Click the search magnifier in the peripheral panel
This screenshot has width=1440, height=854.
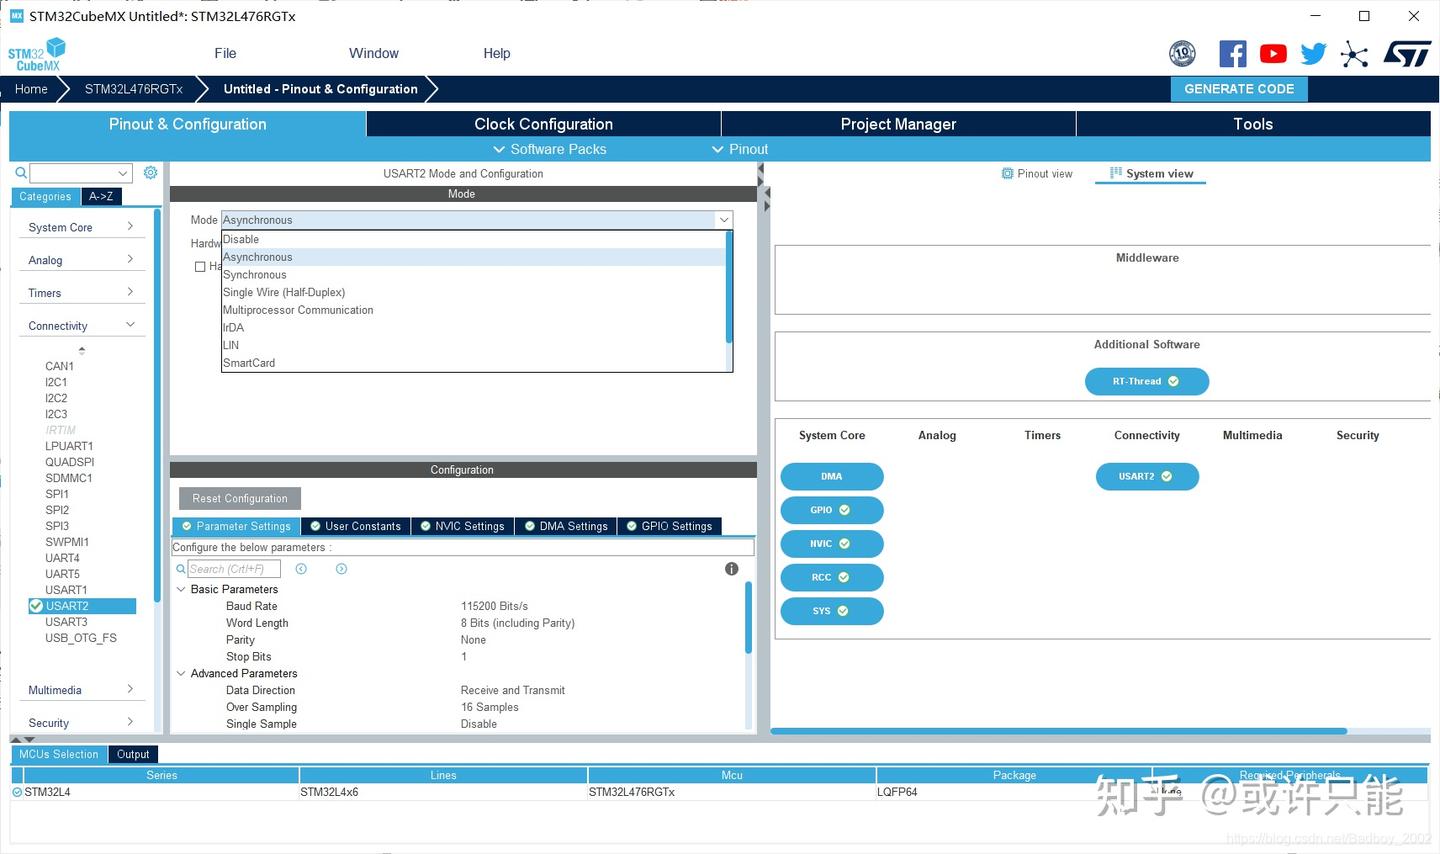[20, 173]
